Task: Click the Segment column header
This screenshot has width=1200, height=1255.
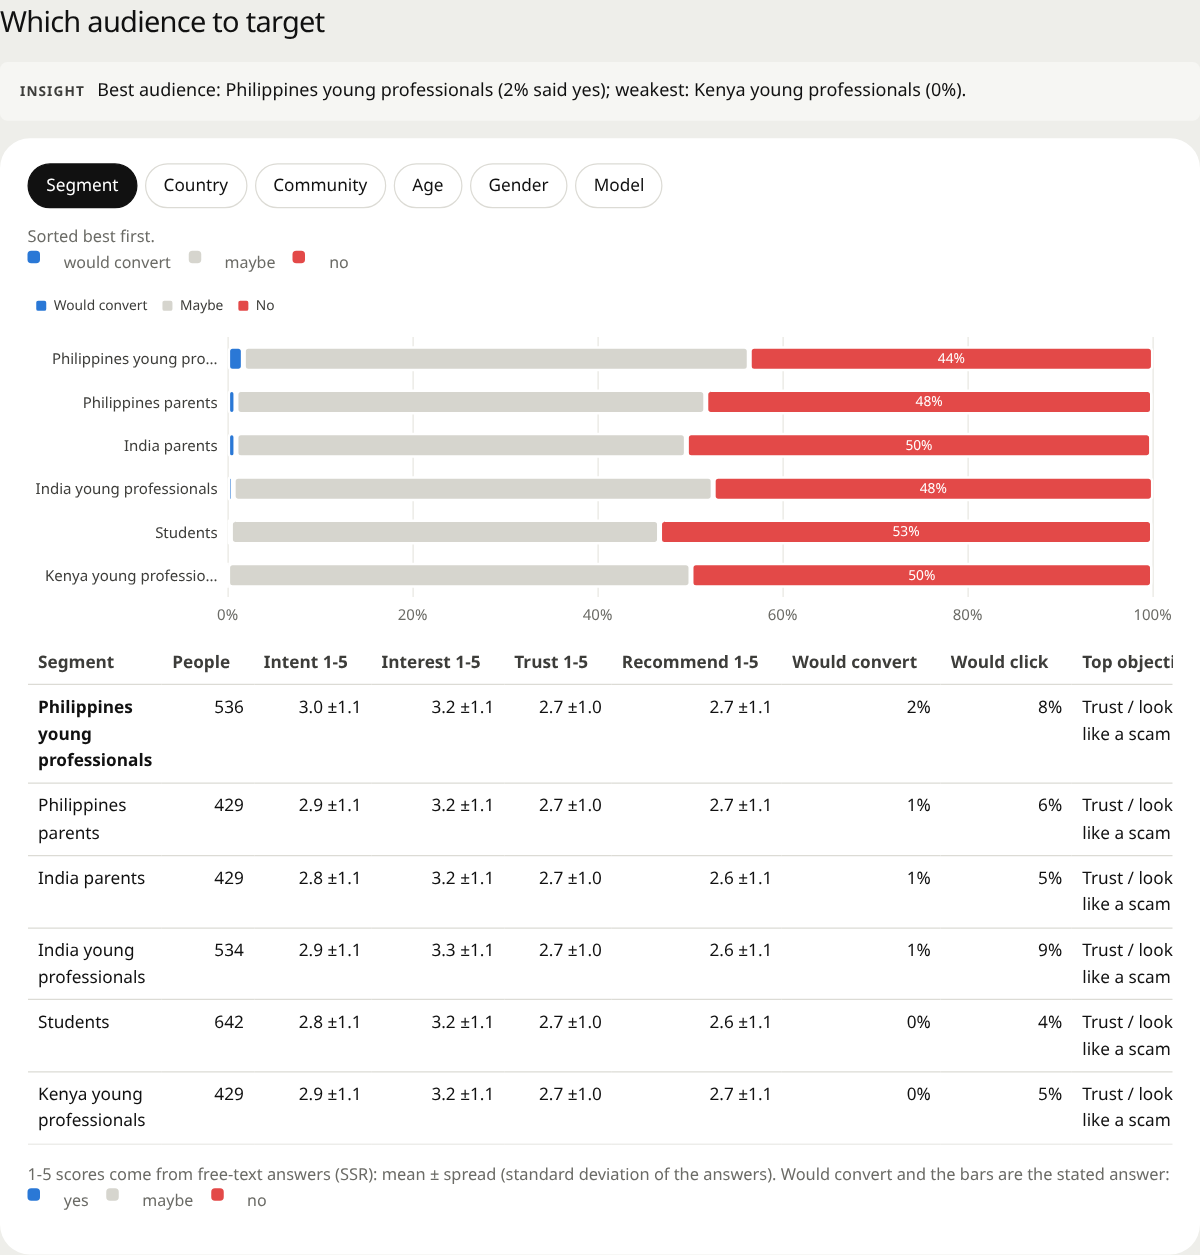Action: click(x=76, y=662)
